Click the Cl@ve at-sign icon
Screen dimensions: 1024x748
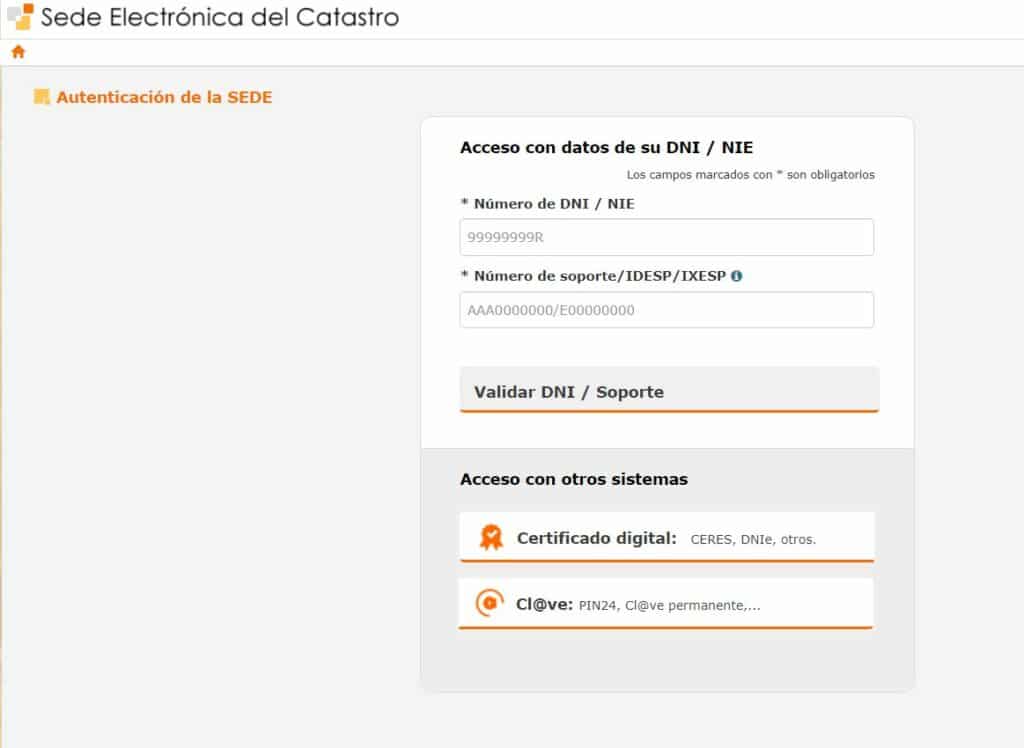(x=490, y=603)
